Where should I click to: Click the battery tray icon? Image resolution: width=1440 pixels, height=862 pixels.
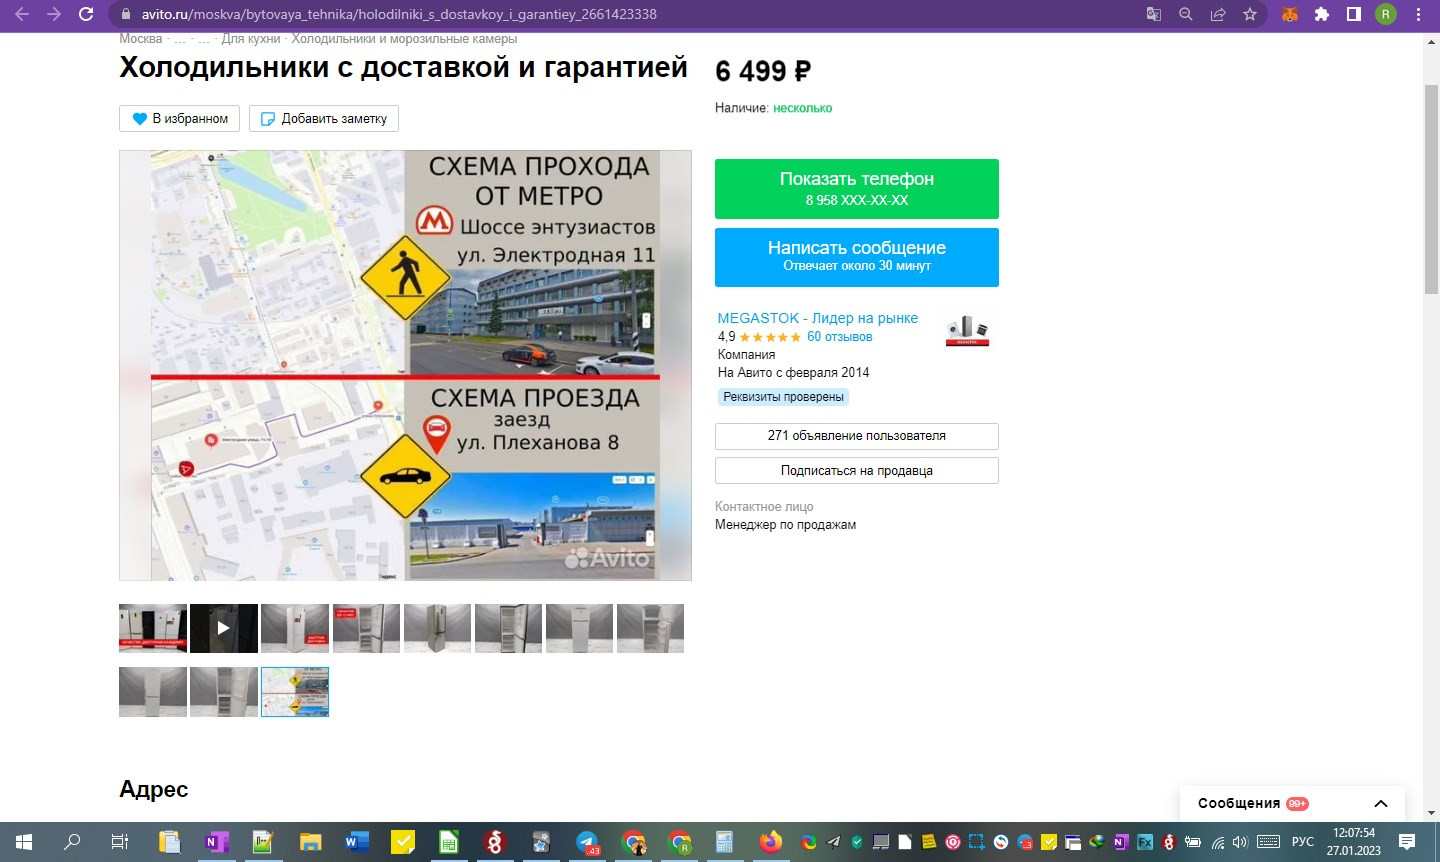pos(1193,842)
